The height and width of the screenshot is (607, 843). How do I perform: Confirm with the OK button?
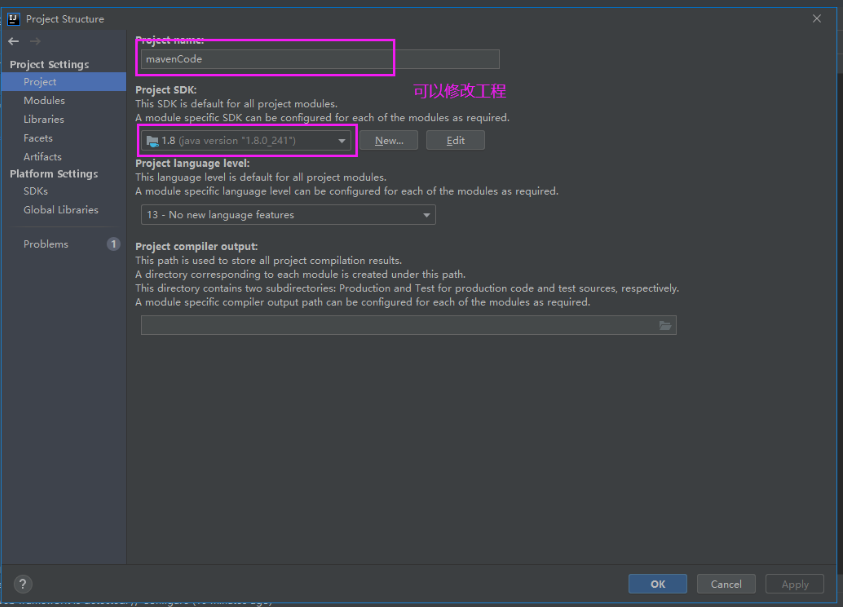tap(658, 584)
